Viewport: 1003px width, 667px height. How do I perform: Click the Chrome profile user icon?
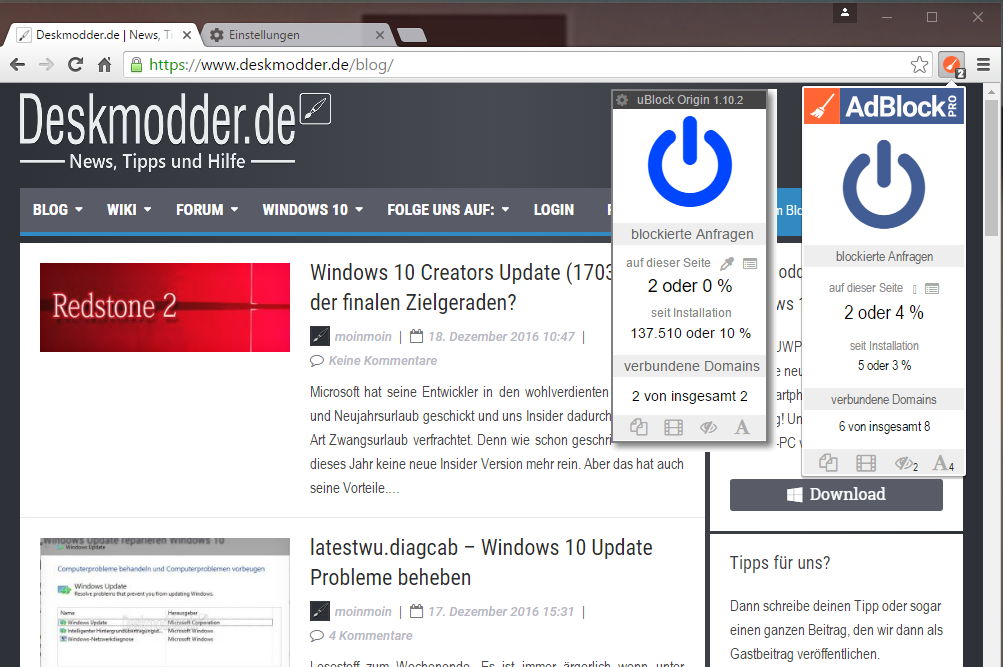coord(845,13)
